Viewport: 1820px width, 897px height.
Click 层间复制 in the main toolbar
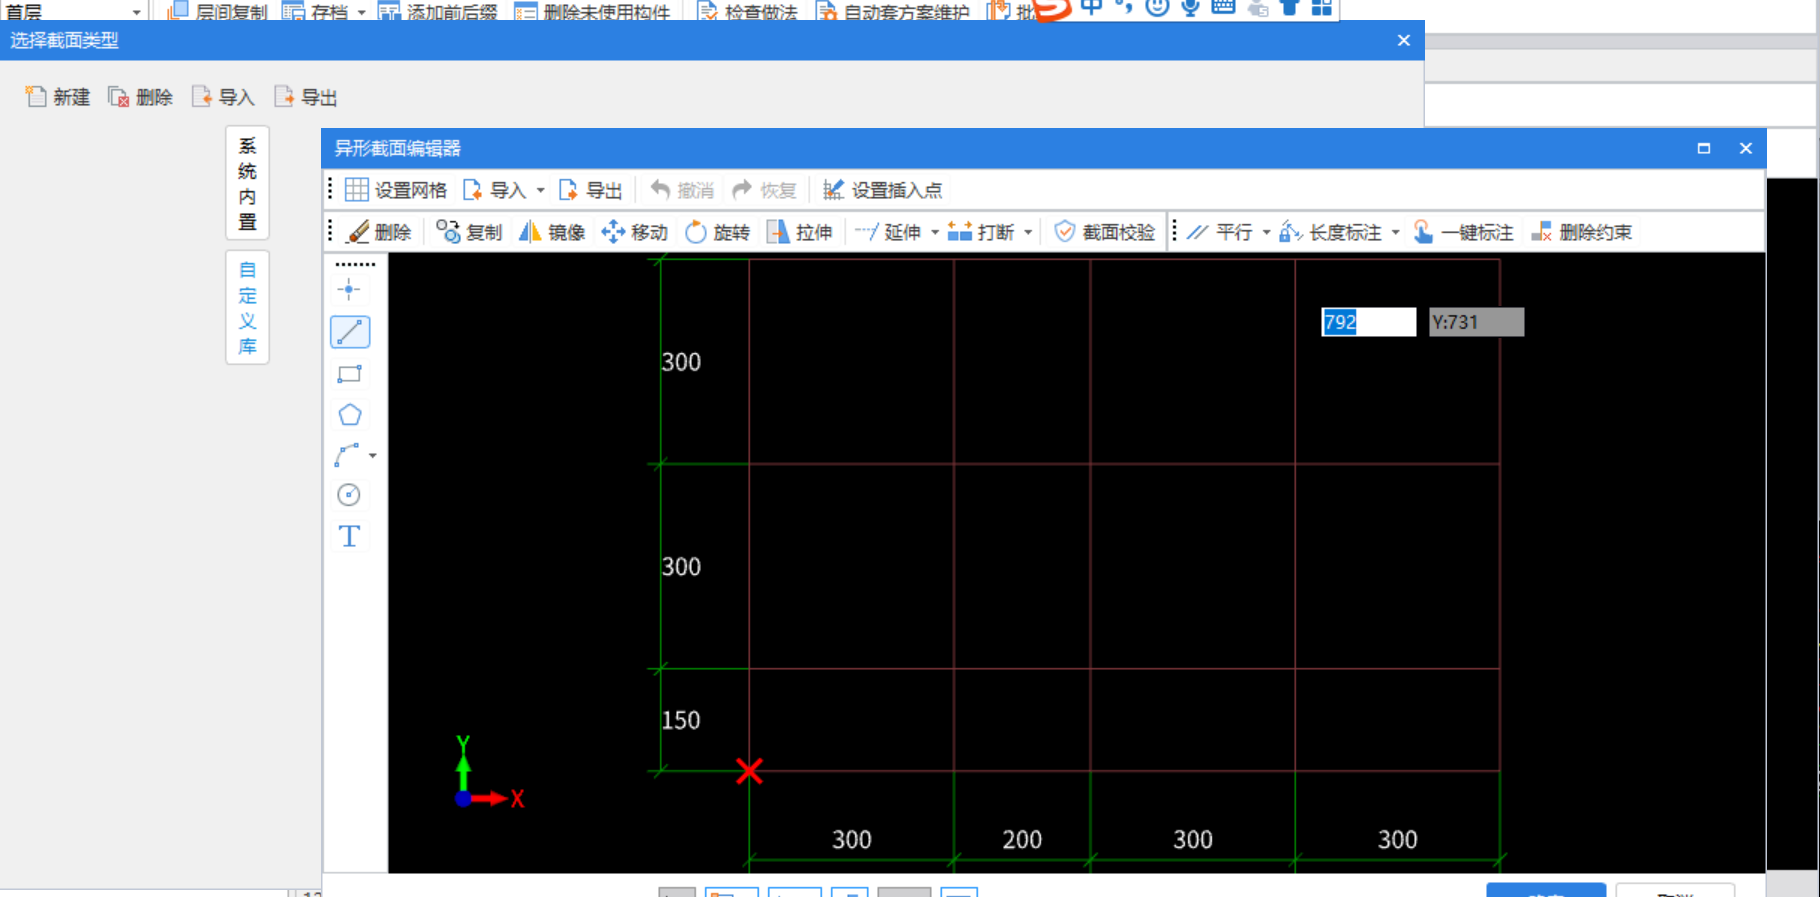tap(217, 11)
